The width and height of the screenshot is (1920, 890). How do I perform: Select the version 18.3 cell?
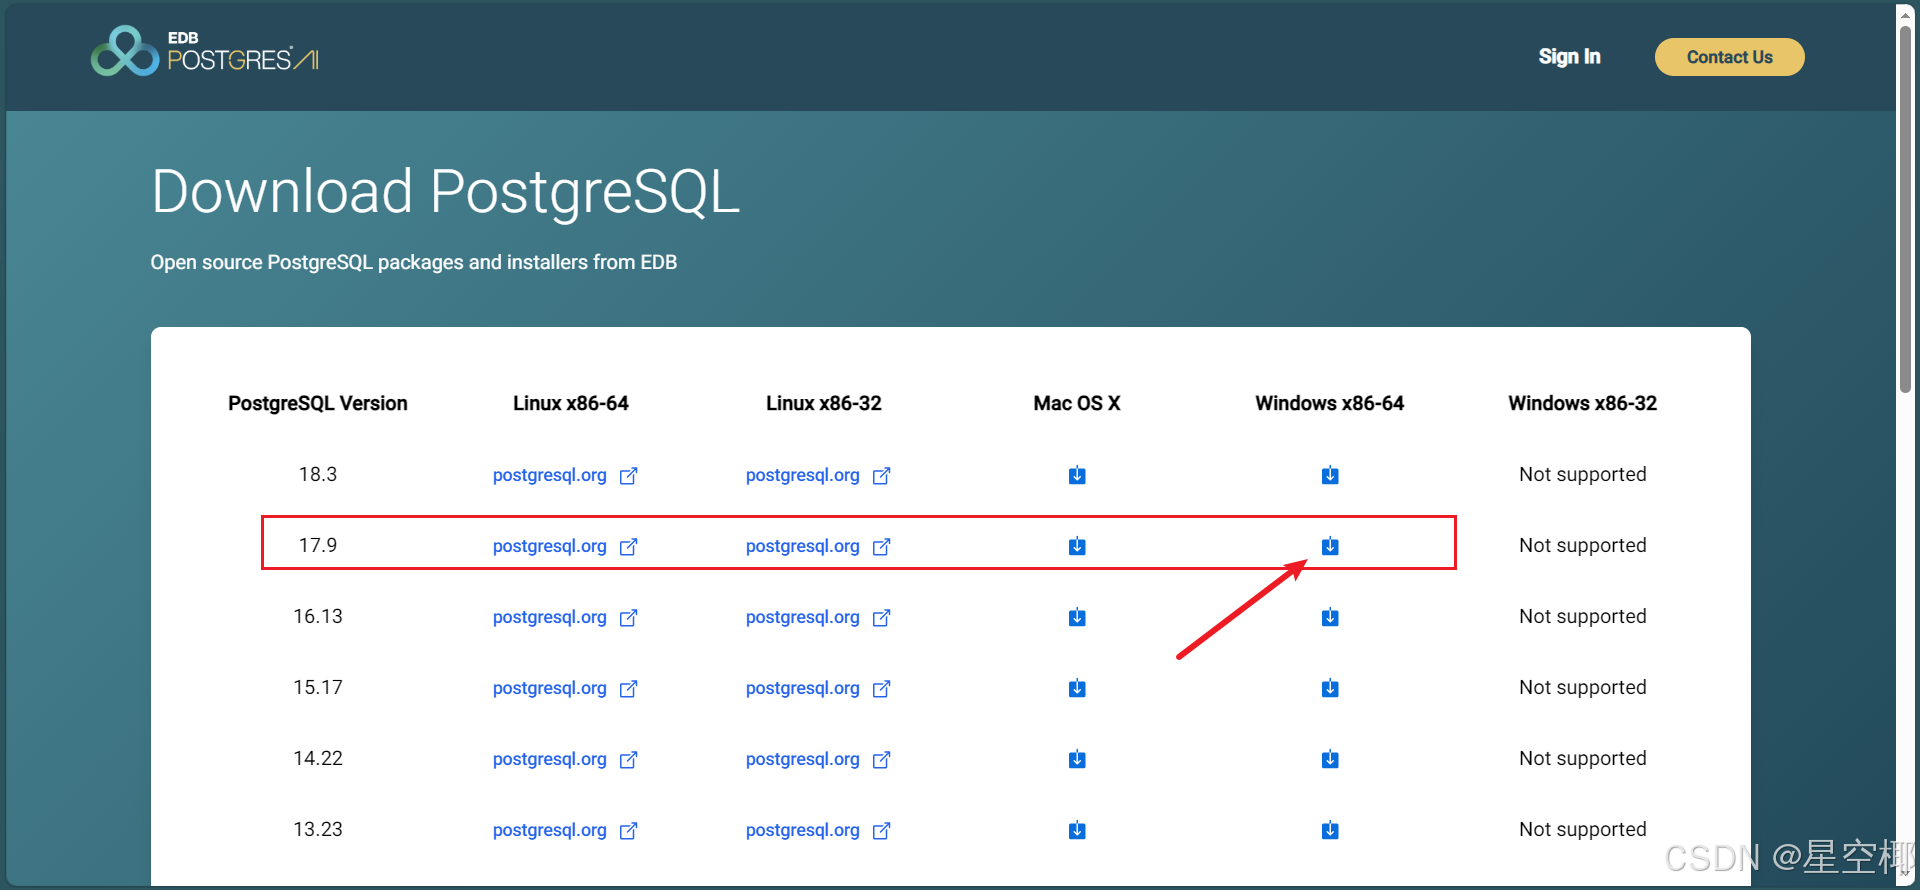pos(318,474)
